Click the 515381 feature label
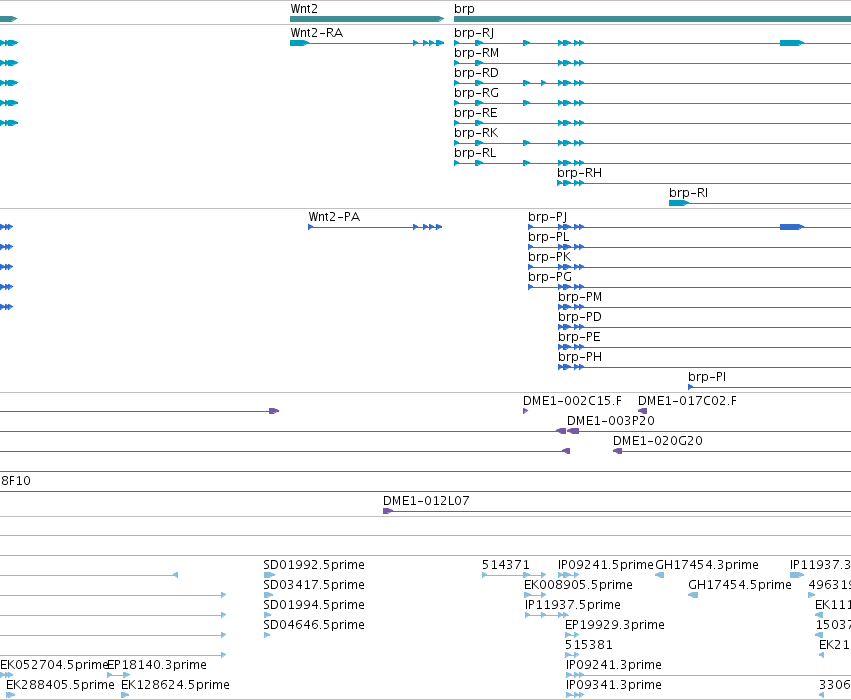Image resolution: width=851 pixels, height=700 pixels. pyautogui.click(x=589, y=645)
